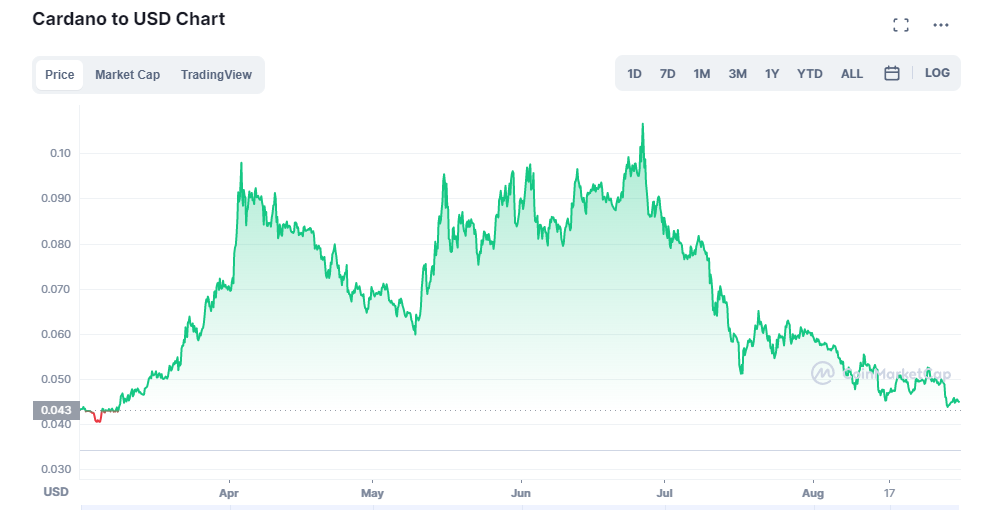Viewport: 987px width, 510px height.
Task: Click the Aug x-axis label
Action: 813,493
